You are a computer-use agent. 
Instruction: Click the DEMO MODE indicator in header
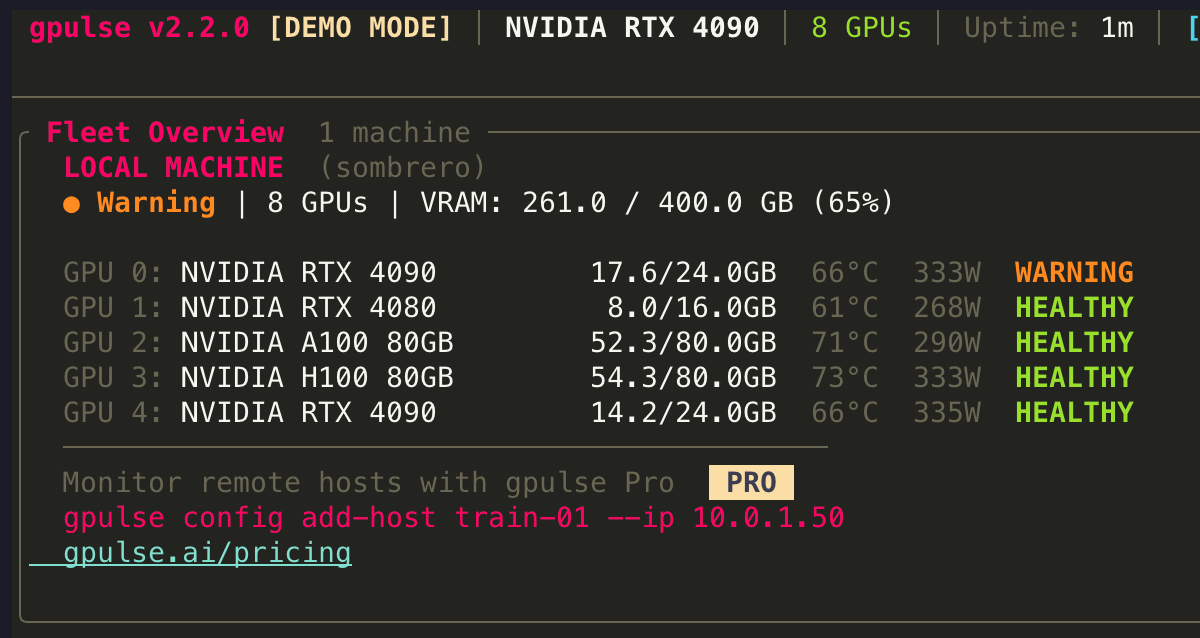click(x=361, y=27)
